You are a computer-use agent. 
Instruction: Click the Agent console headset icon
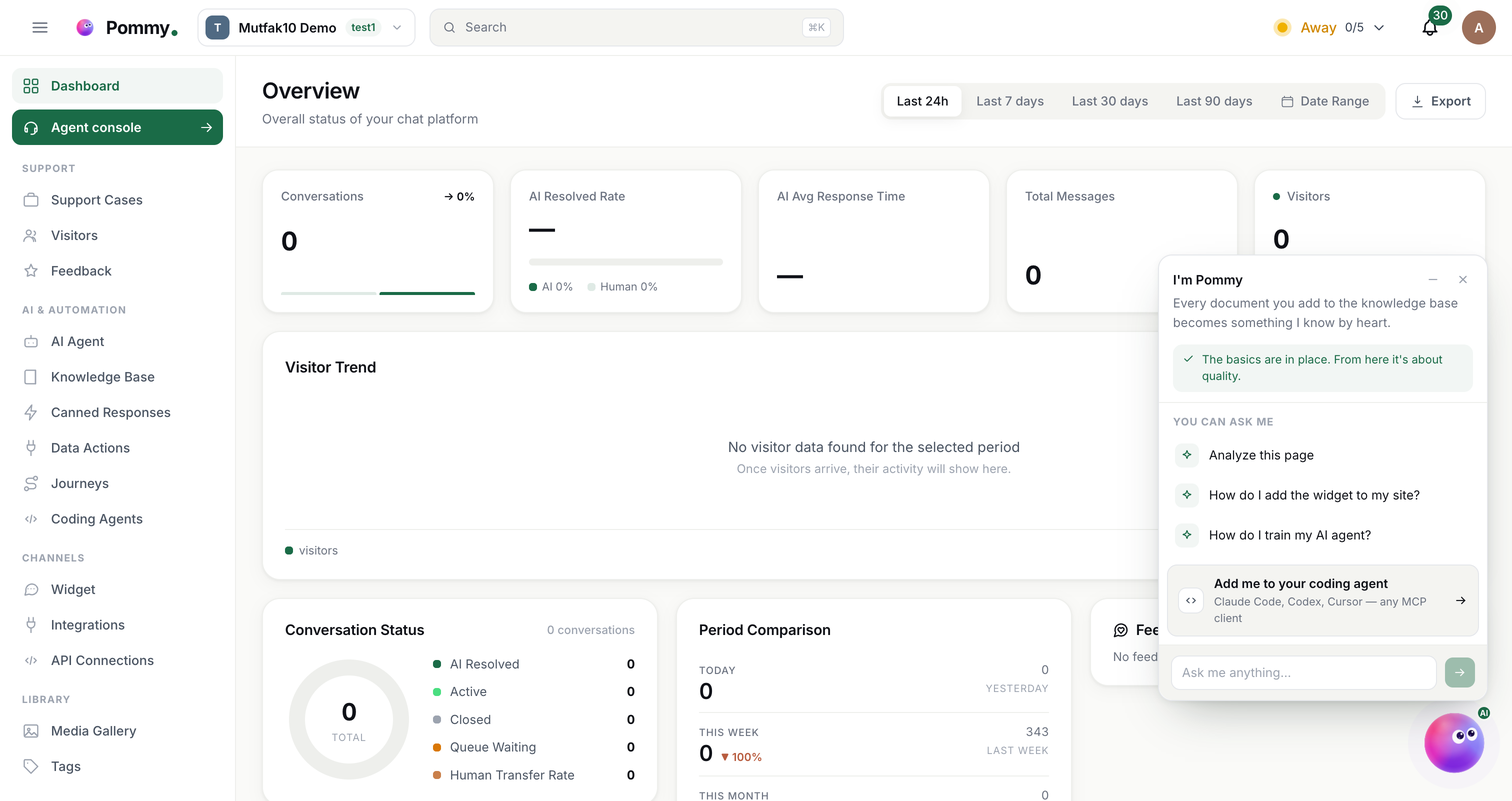coord(31,128)
